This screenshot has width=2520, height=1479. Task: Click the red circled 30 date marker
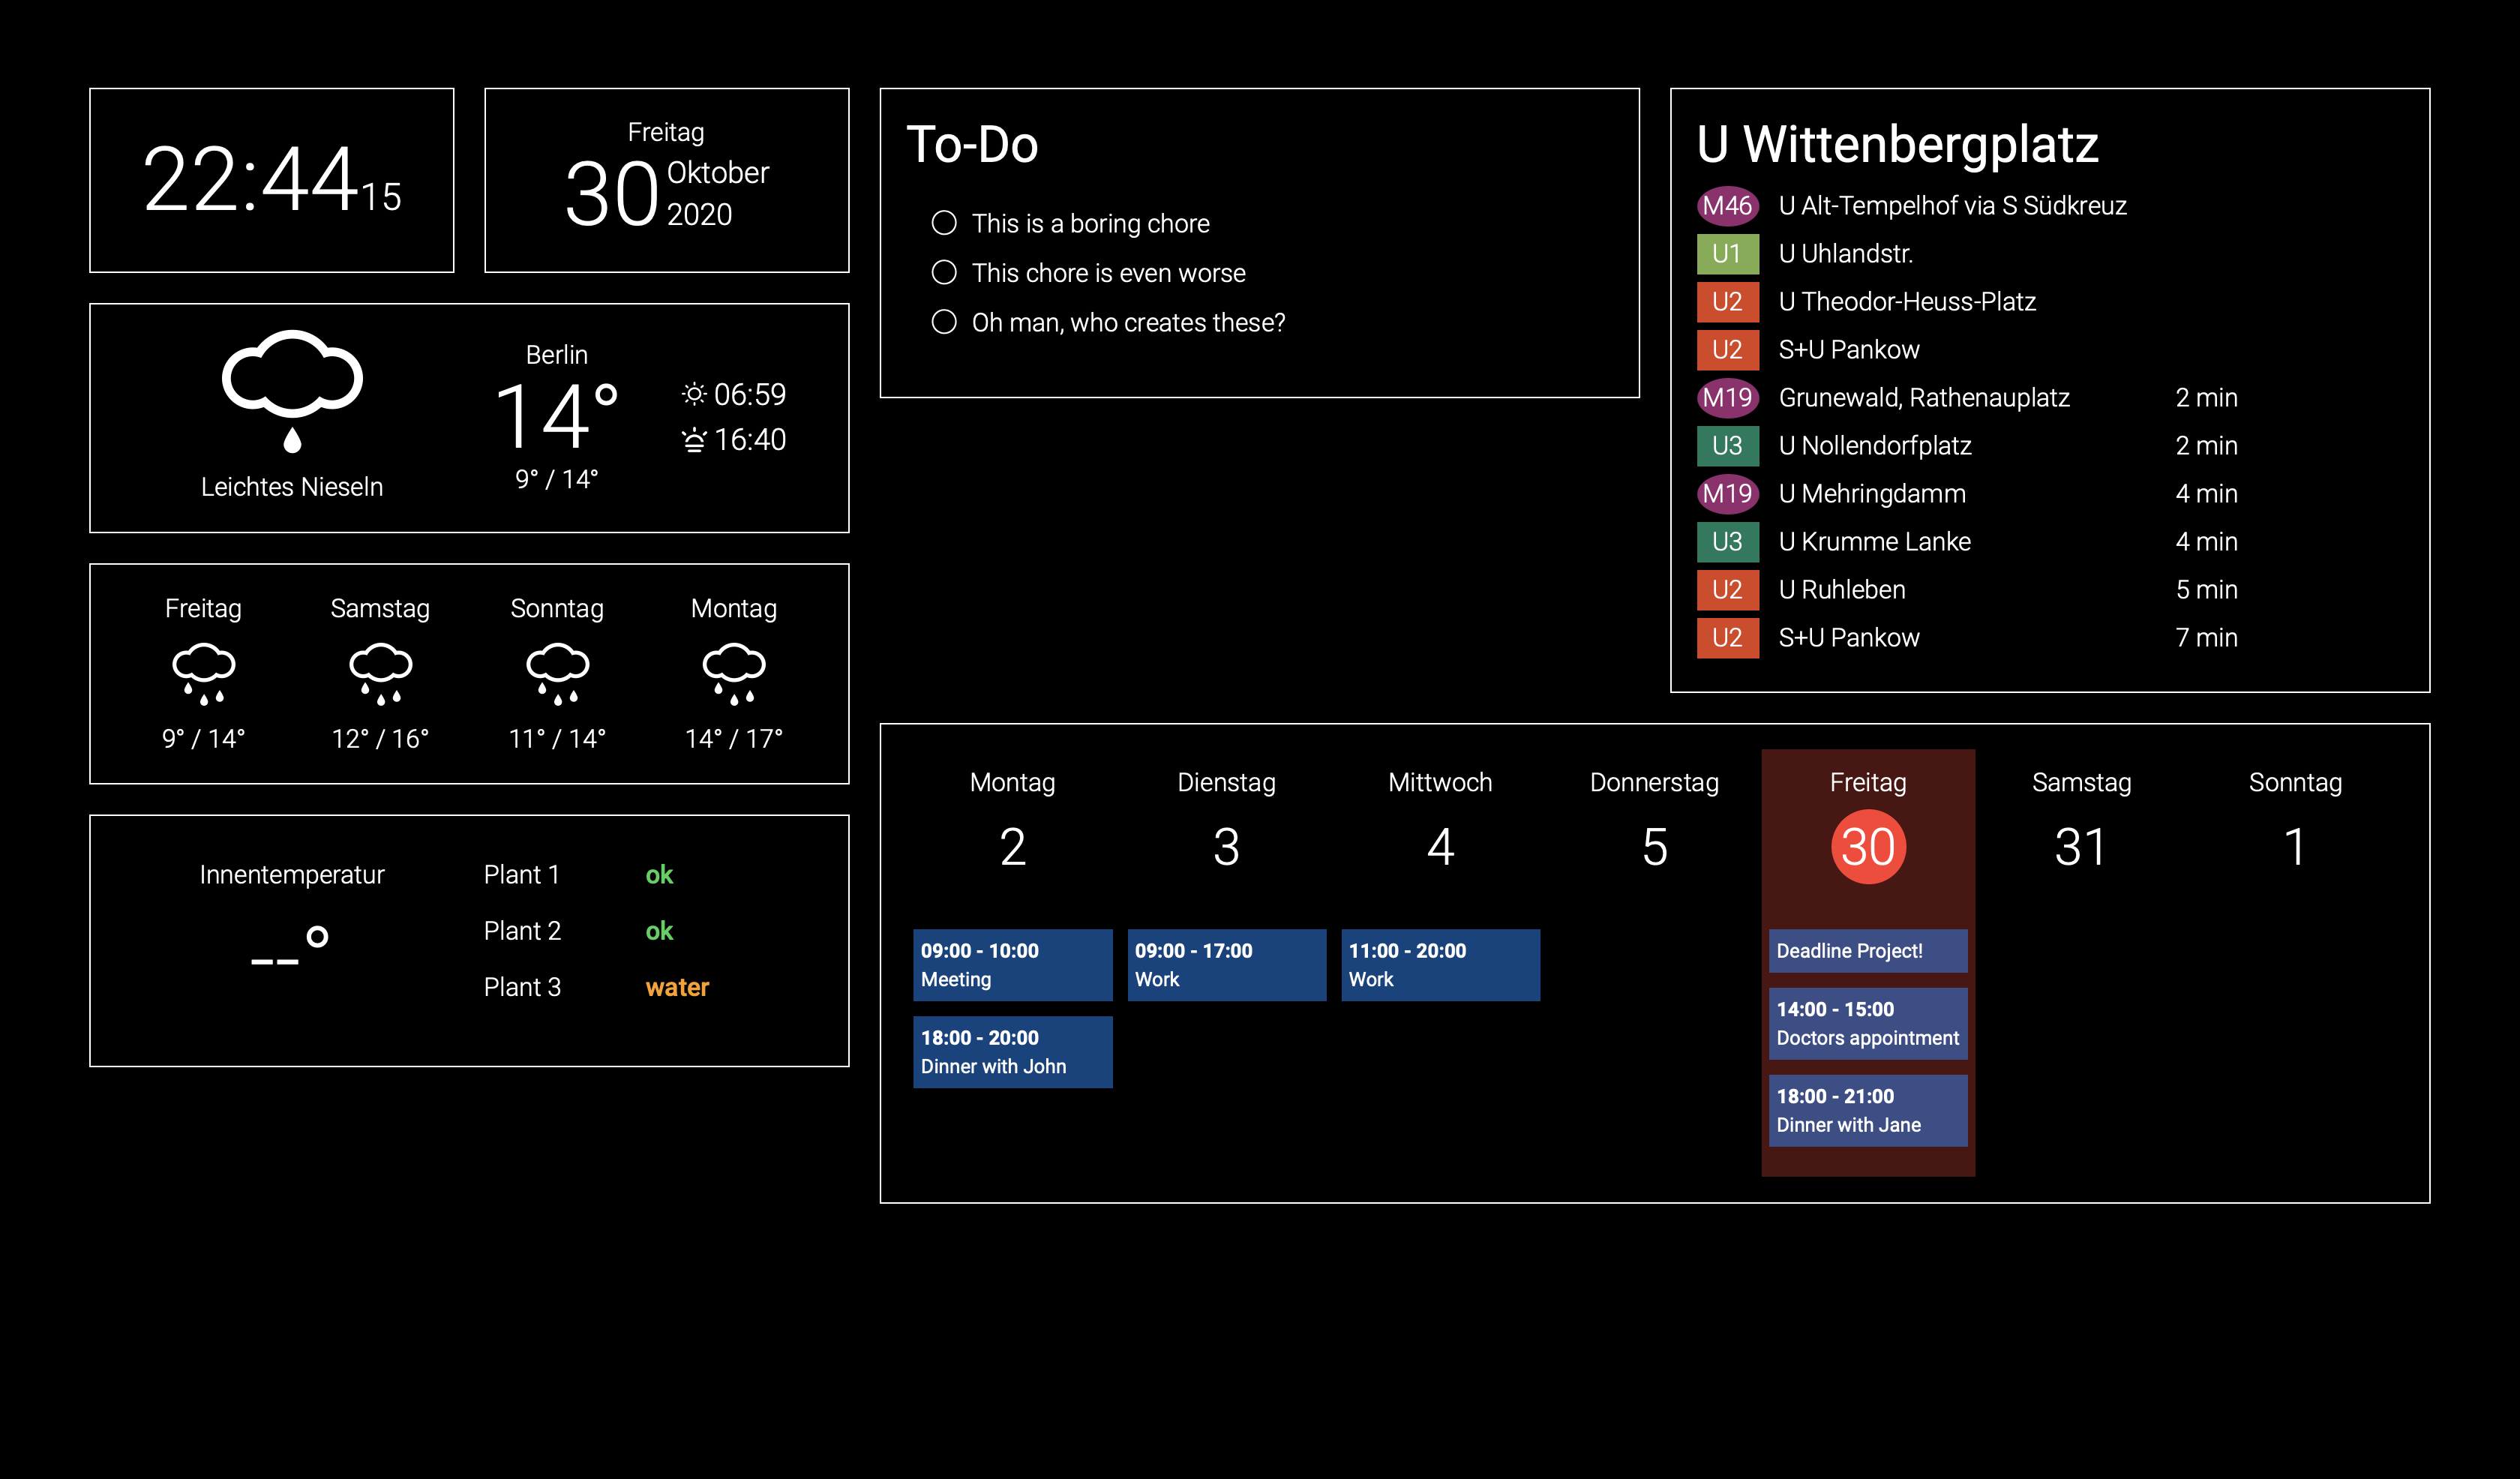(x=1867, y=847)
